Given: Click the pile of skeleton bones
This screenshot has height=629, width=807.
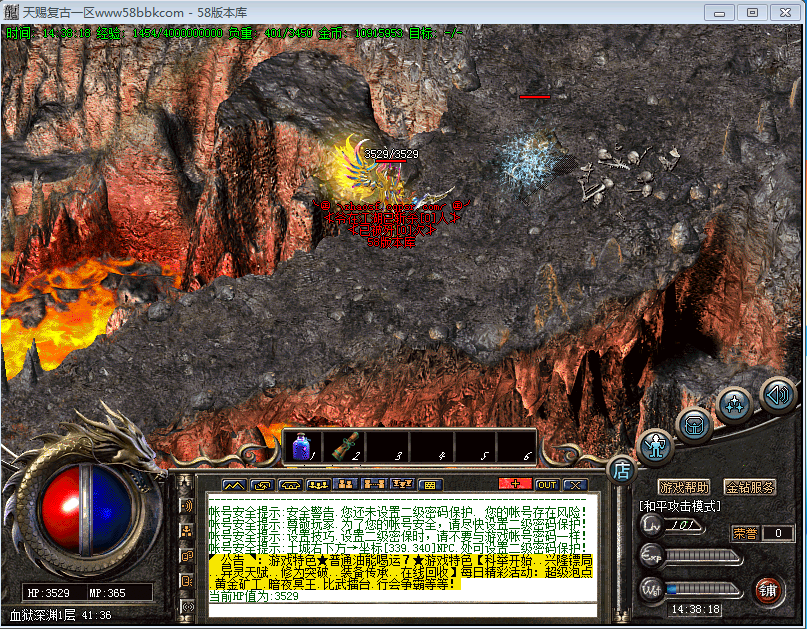Looking at the screenshot, I should click(x=628, y=172).
